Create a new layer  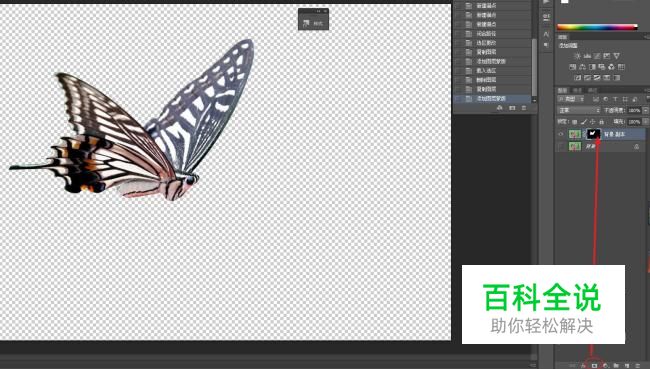point(627,366)
